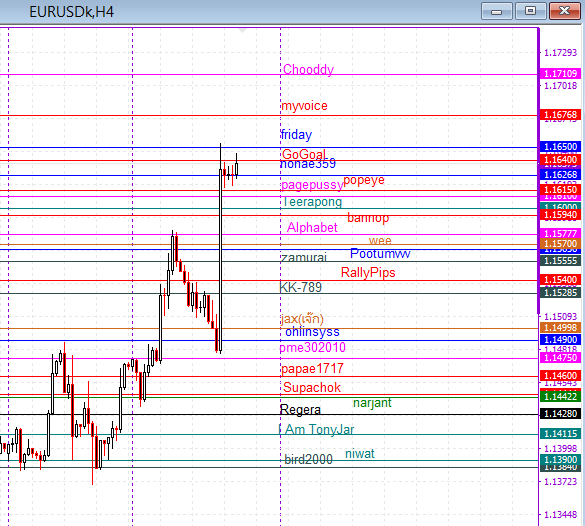Click the 1.15940 red price tag
Image resolution: width=585 pixels, height=526 pixels.
click(x=560, y=215)
